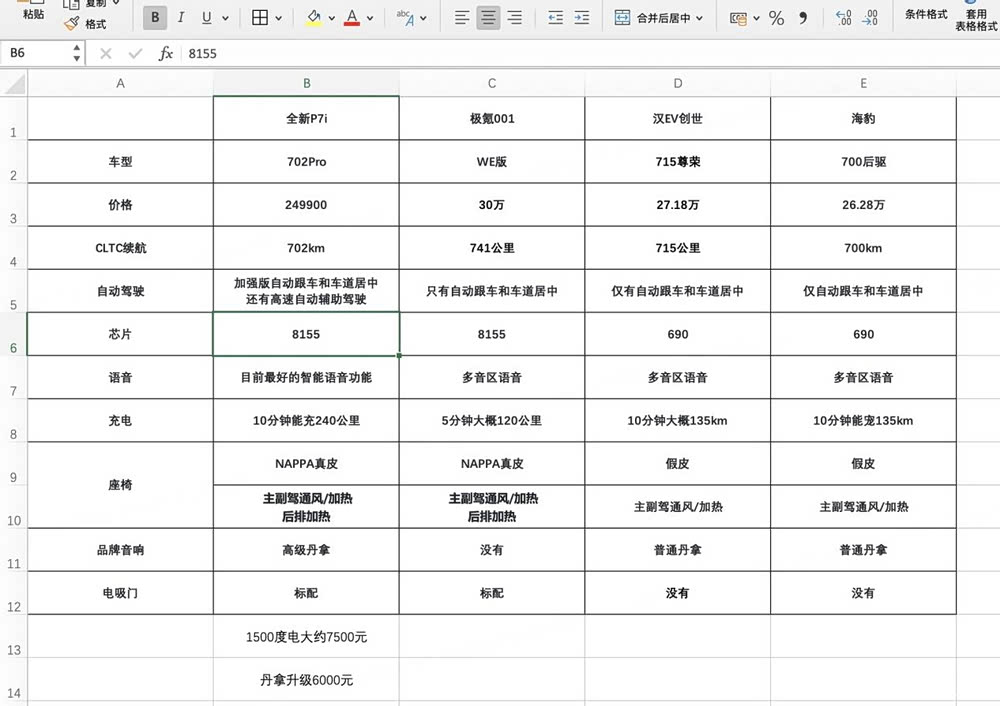Viewport: 1000px width, 706px height.
Task: Open the 合并后居中 merge options dropdown
Action: coord(698,17)
